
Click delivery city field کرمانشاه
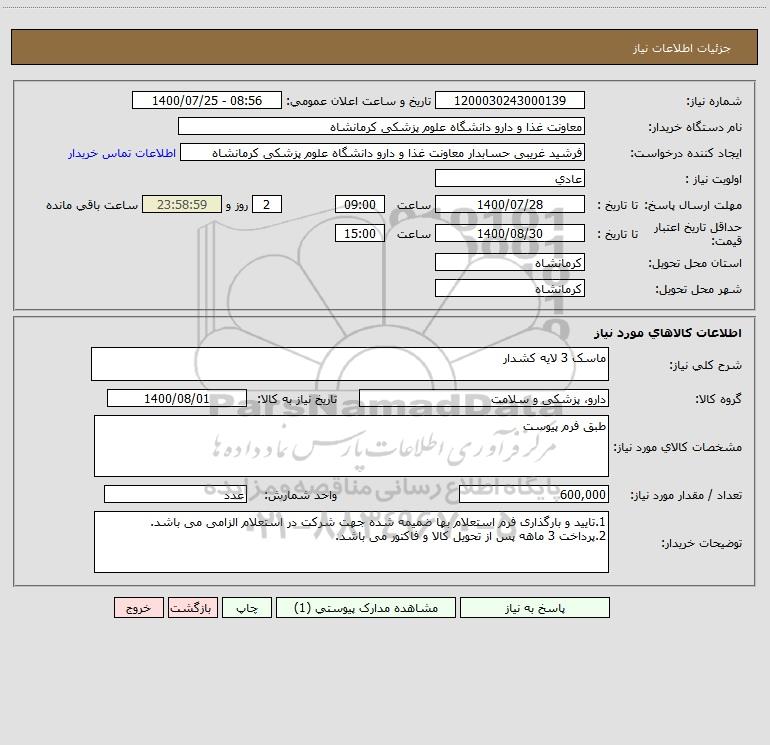pyautogui.click(x=510, y=288)
